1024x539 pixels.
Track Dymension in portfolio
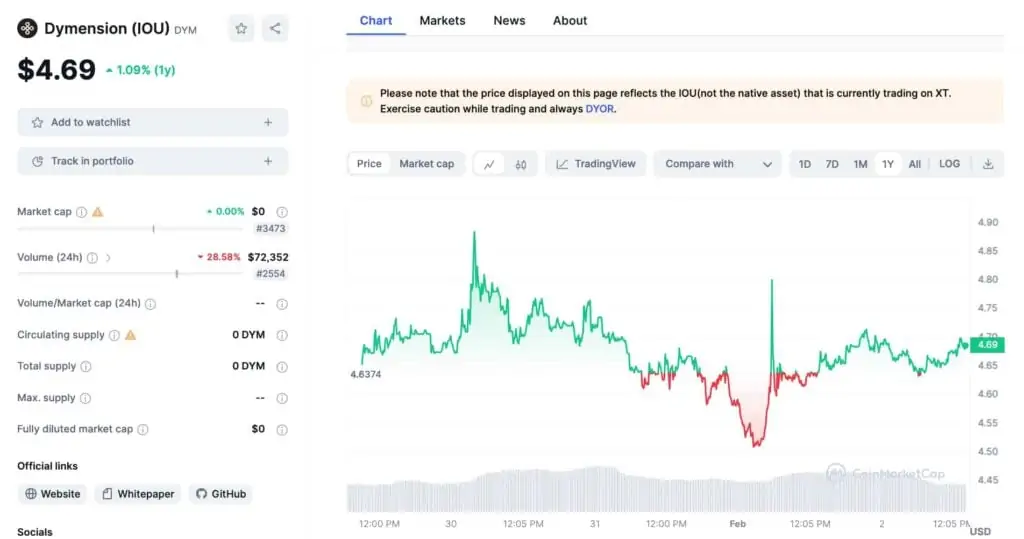click(153, 161)
